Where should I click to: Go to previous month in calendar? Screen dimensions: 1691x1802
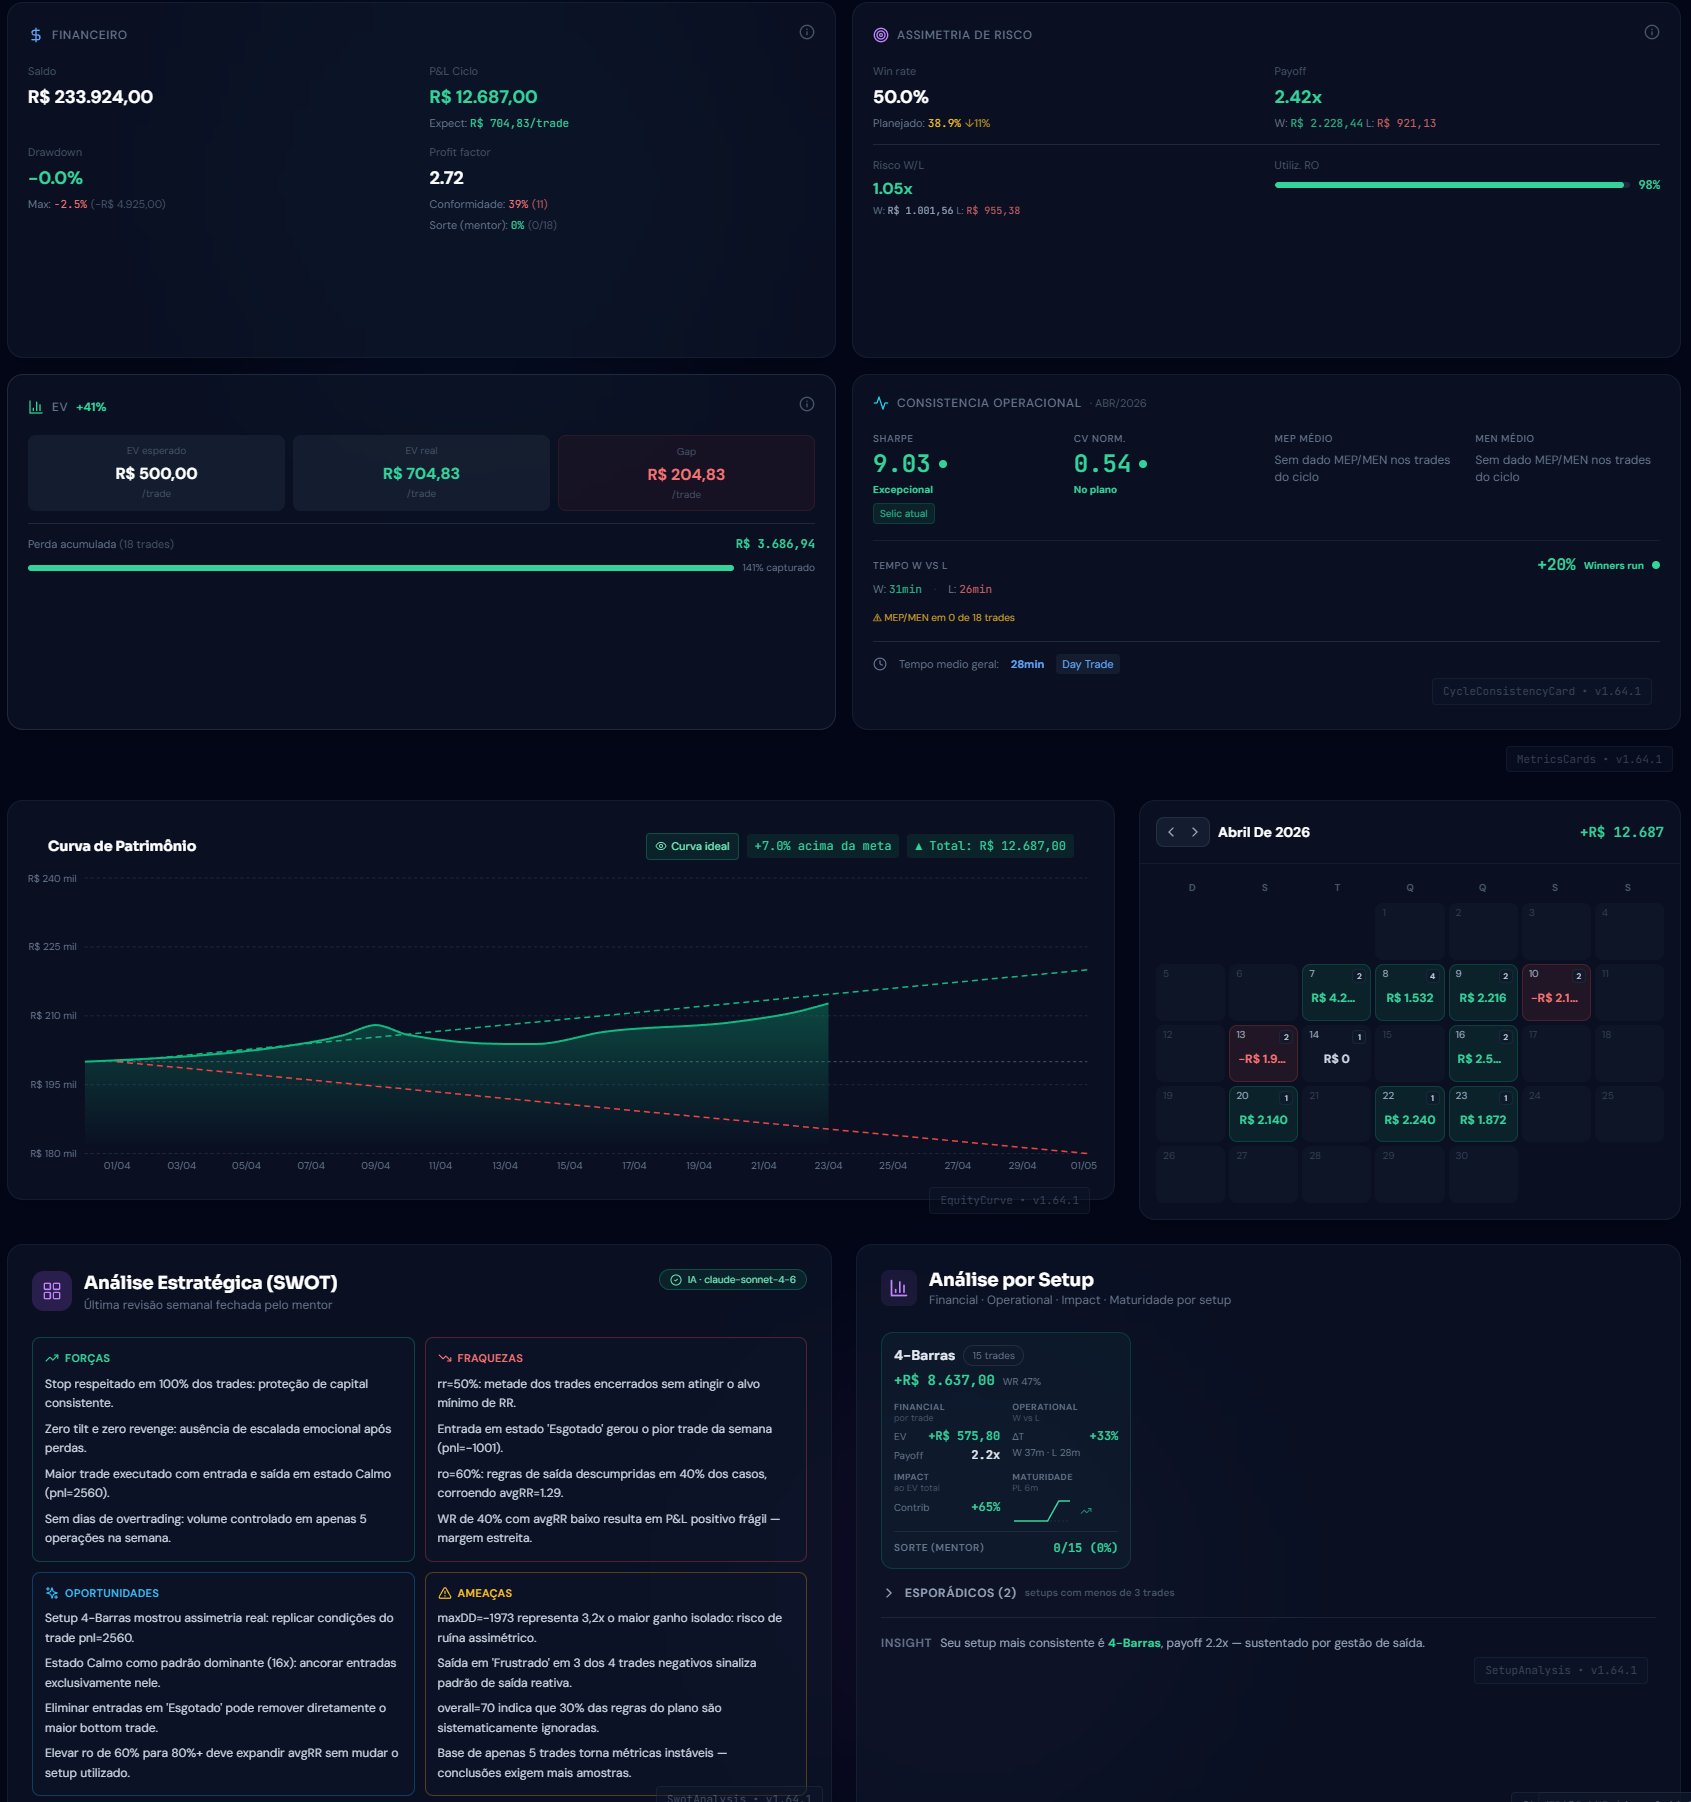click(x=1171, y=832)
